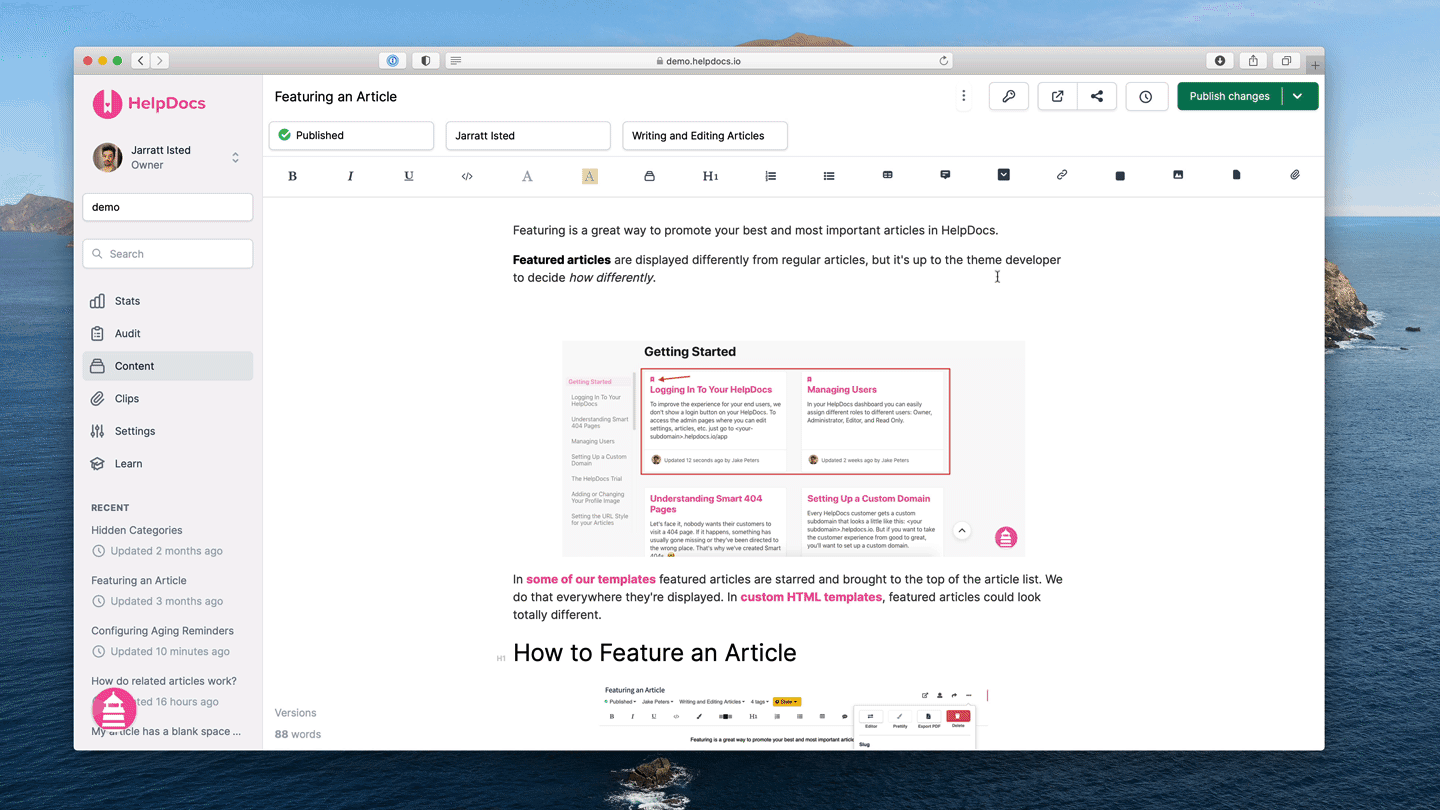Open recent Configuring Aging Reminders article

162,631
